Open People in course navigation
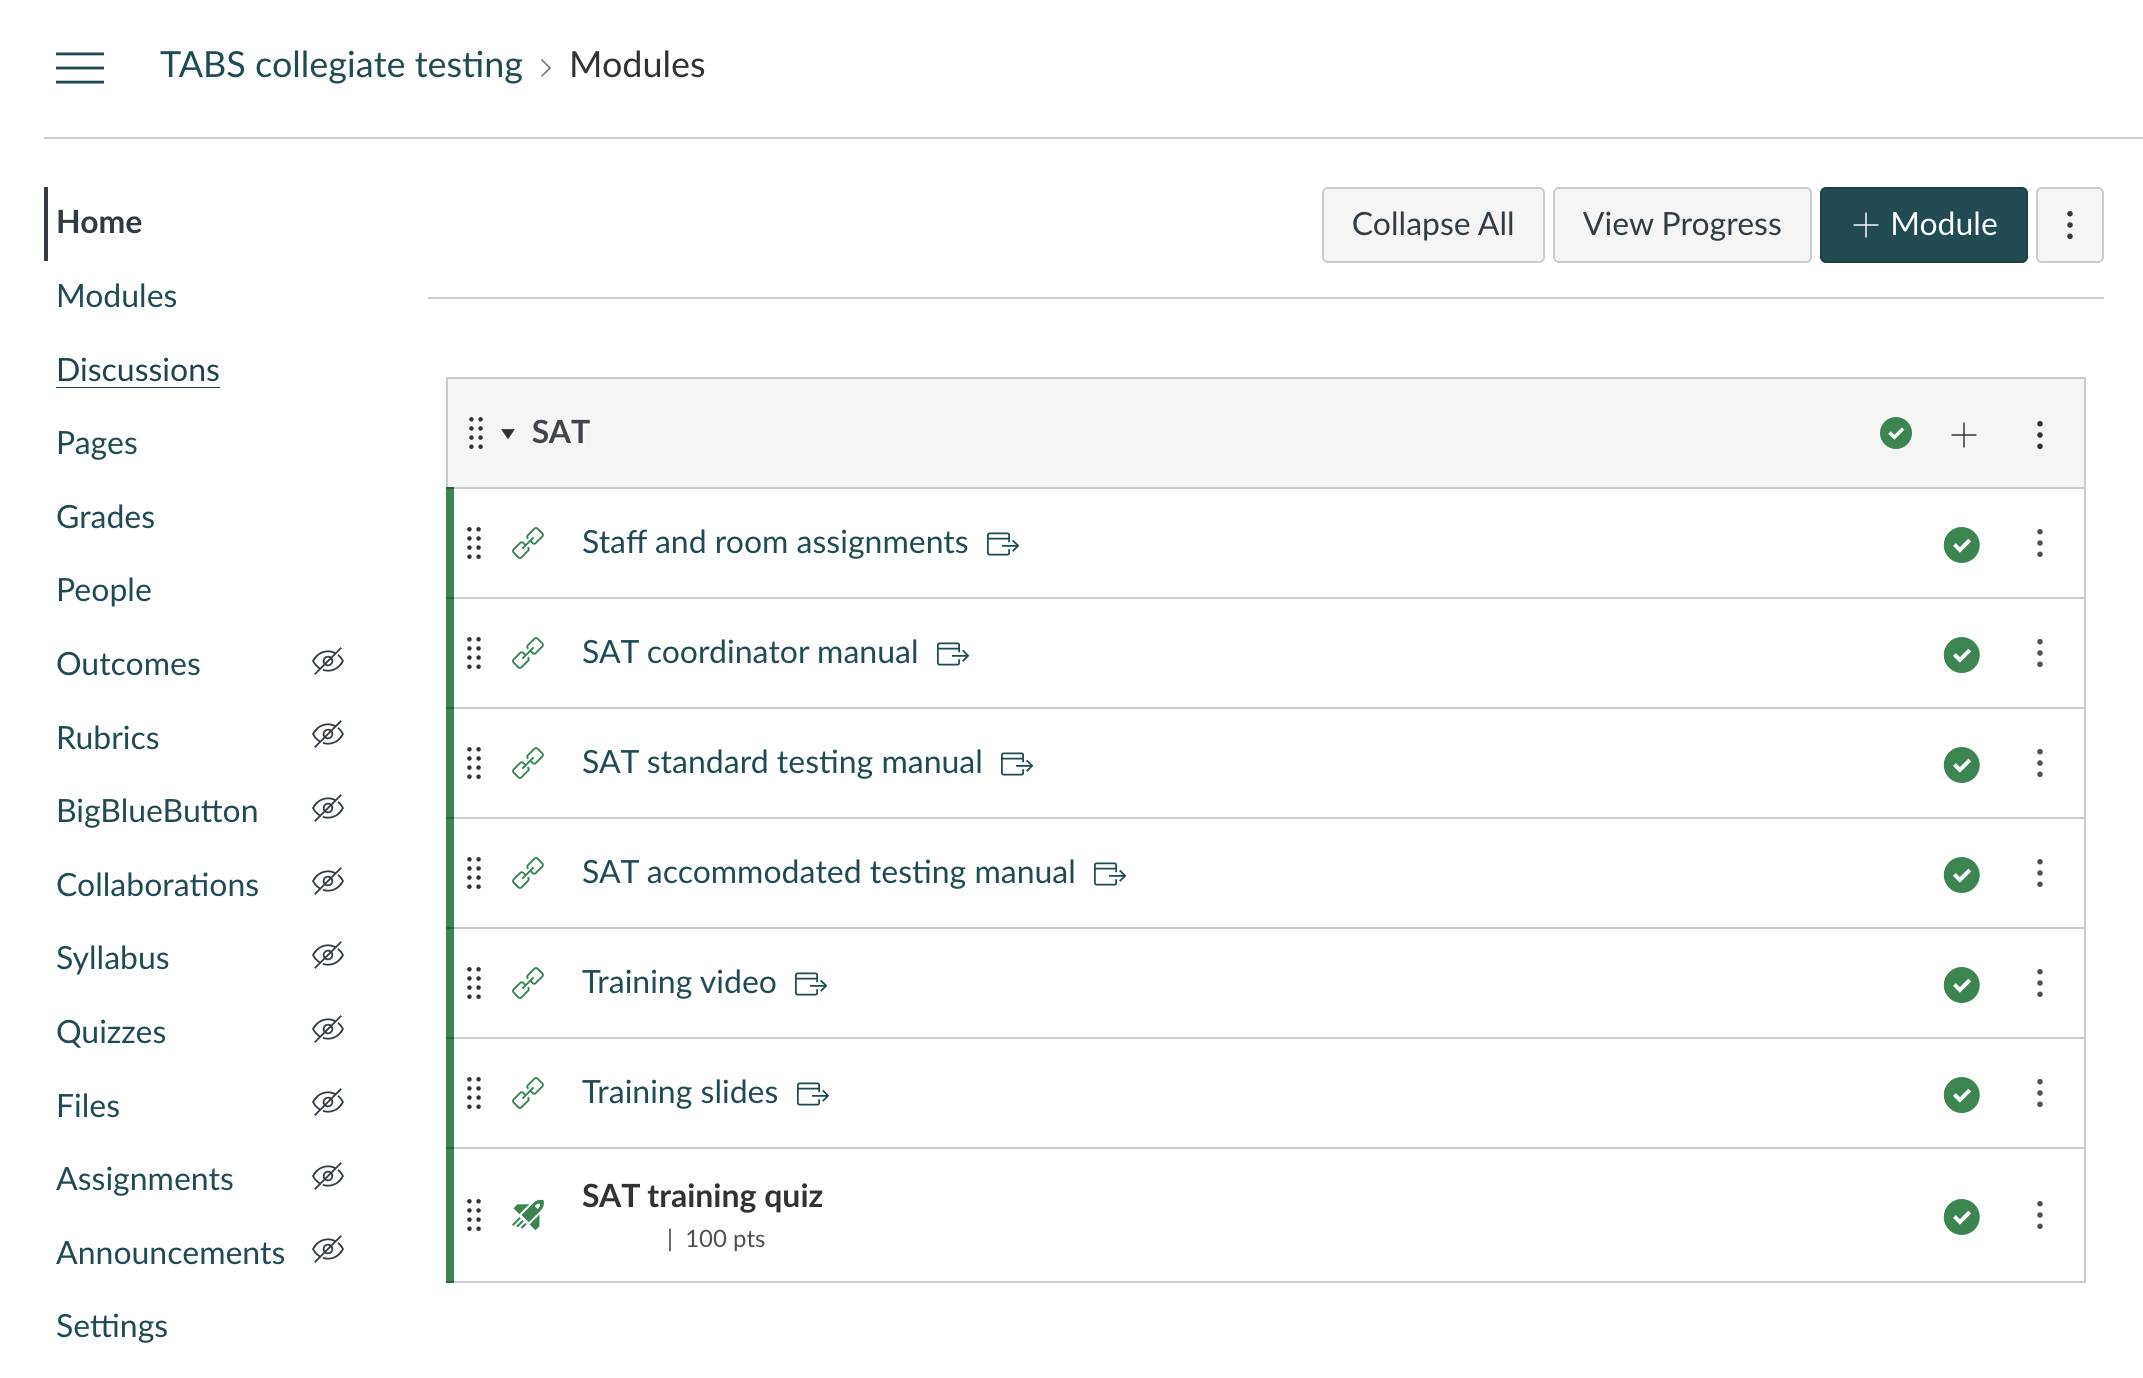The image size is (2143, 1378). pyautogui.click(x=103, y=590)
